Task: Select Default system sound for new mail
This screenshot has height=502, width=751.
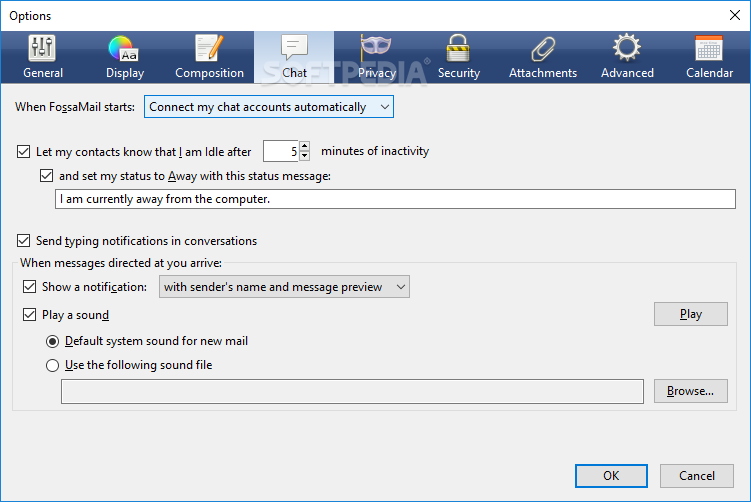Action: [x=52, y=341]
